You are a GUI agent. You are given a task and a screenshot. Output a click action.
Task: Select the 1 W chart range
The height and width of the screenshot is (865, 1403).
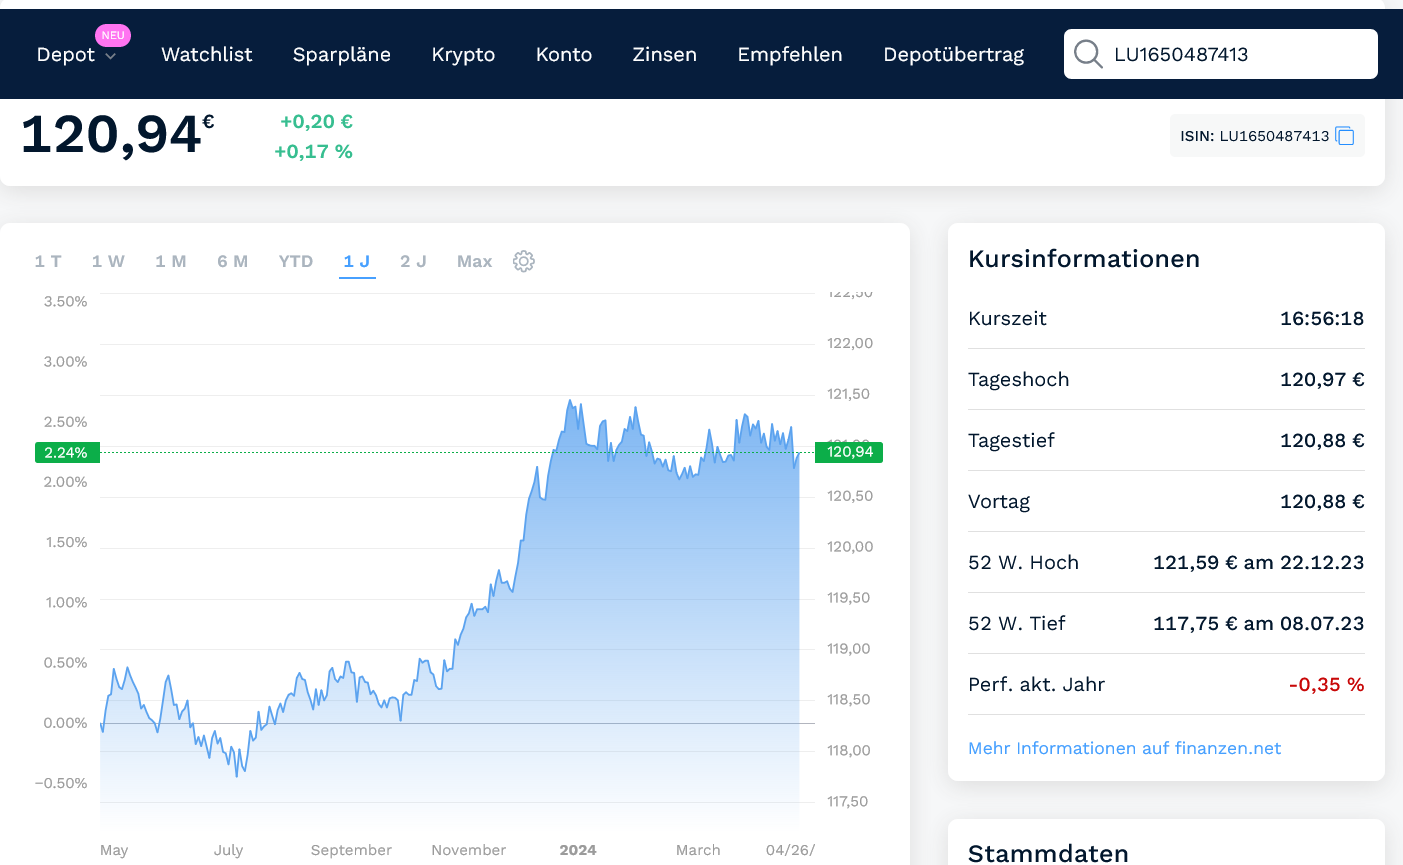pyautogui.click(x=108, y=261)
